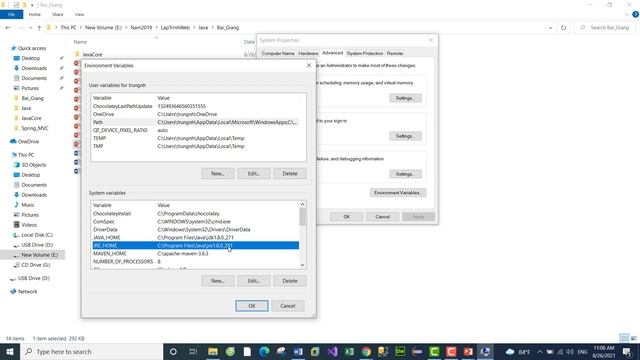Click Delete under System variables
The height and width of the screenshot is (360, 640).
pos(290,281)
